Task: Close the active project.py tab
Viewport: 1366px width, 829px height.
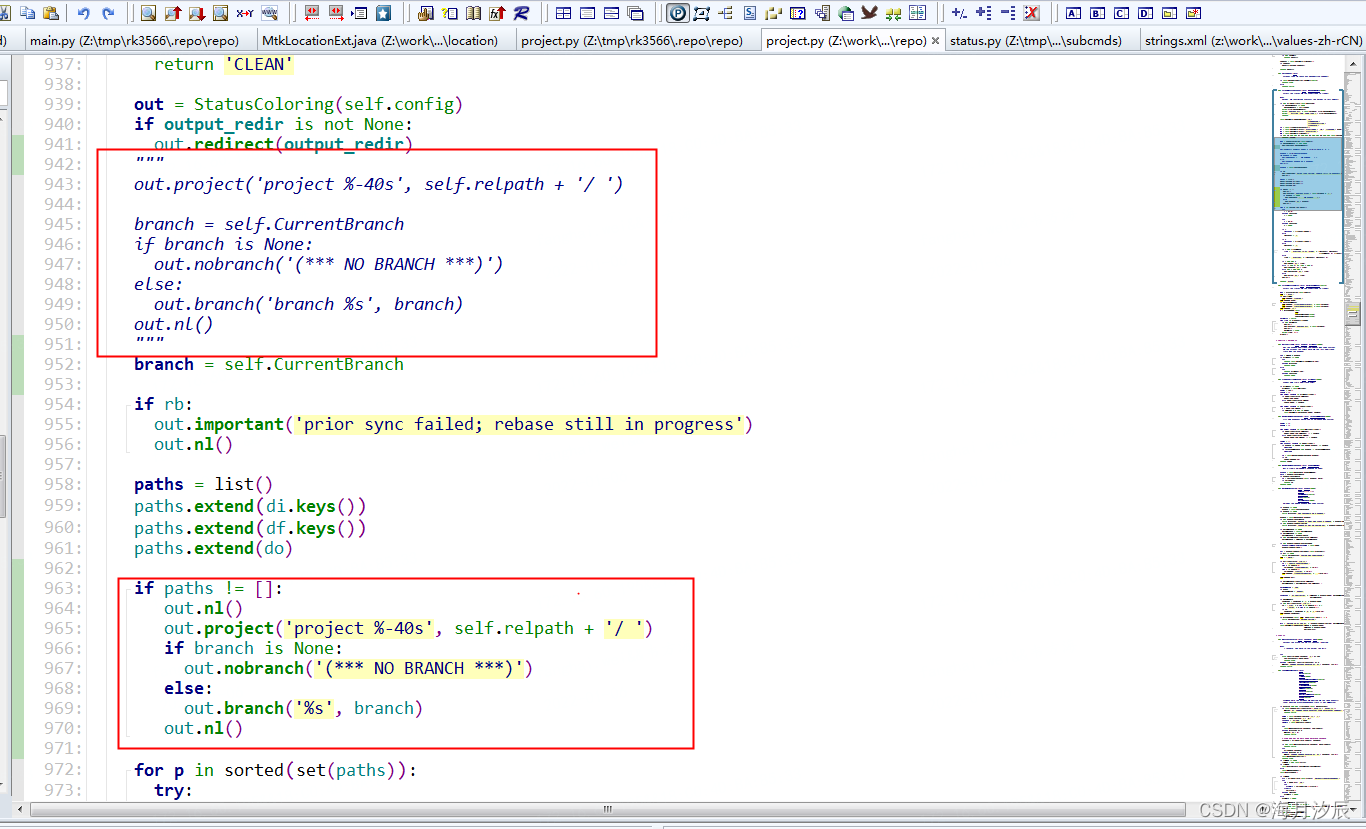Action: tap(935, 41)
